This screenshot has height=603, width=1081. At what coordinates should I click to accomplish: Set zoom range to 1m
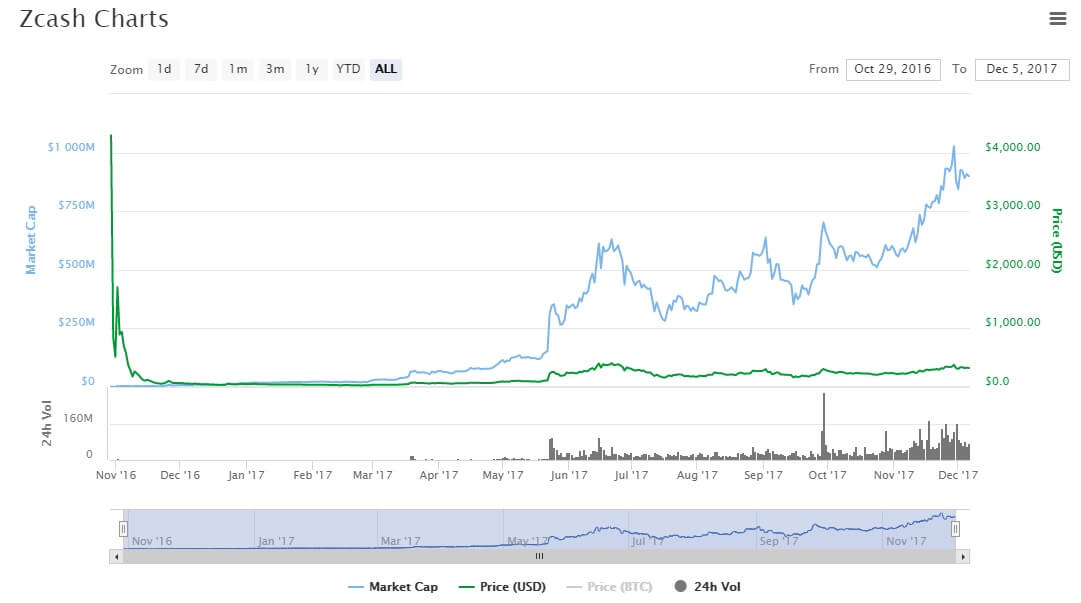point(238,69)
